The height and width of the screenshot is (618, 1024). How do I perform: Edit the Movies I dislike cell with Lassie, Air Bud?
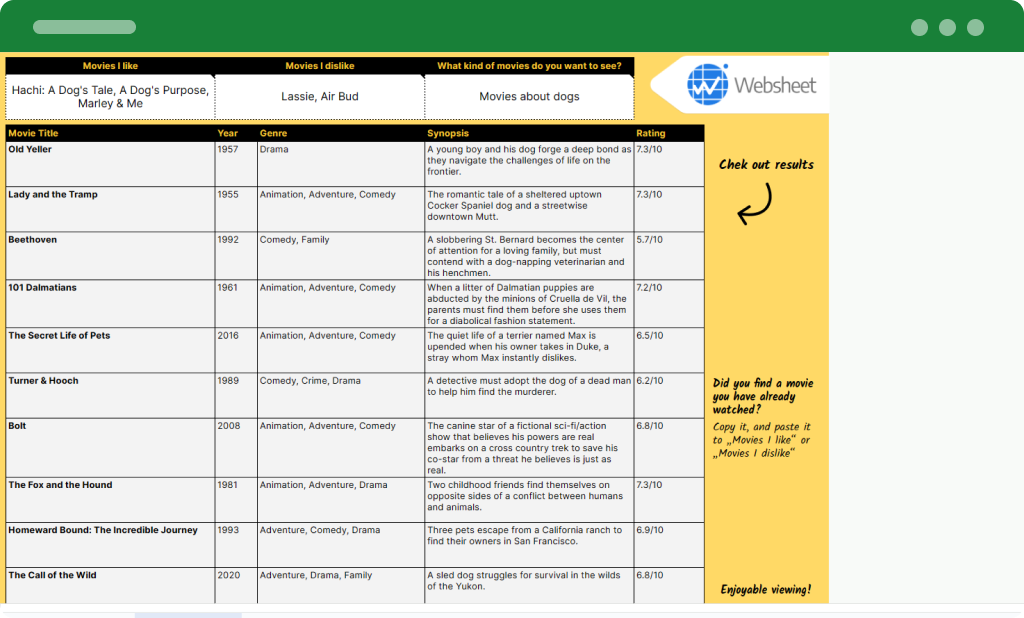(x=320, y=97)
